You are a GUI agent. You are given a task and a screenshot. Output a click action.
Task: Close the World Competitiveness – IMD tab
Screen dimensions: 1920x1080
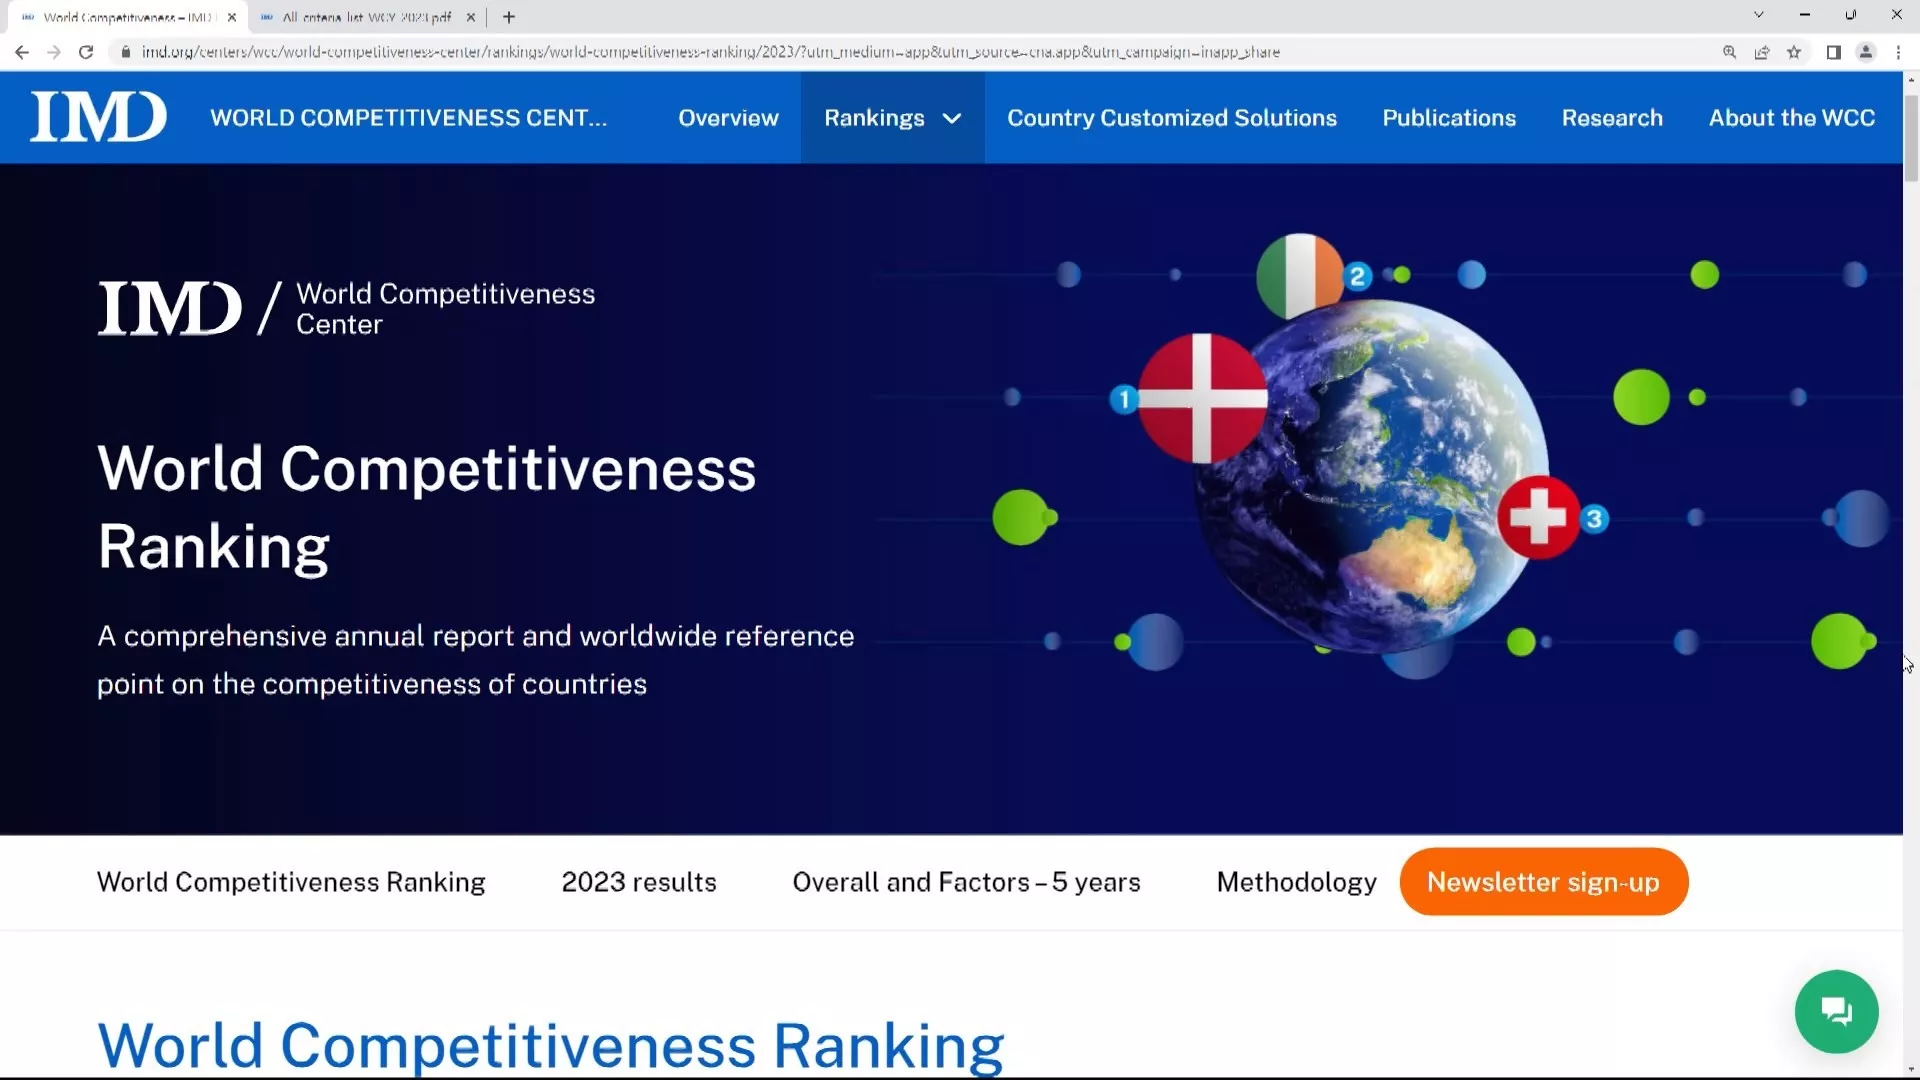[232, 17]
